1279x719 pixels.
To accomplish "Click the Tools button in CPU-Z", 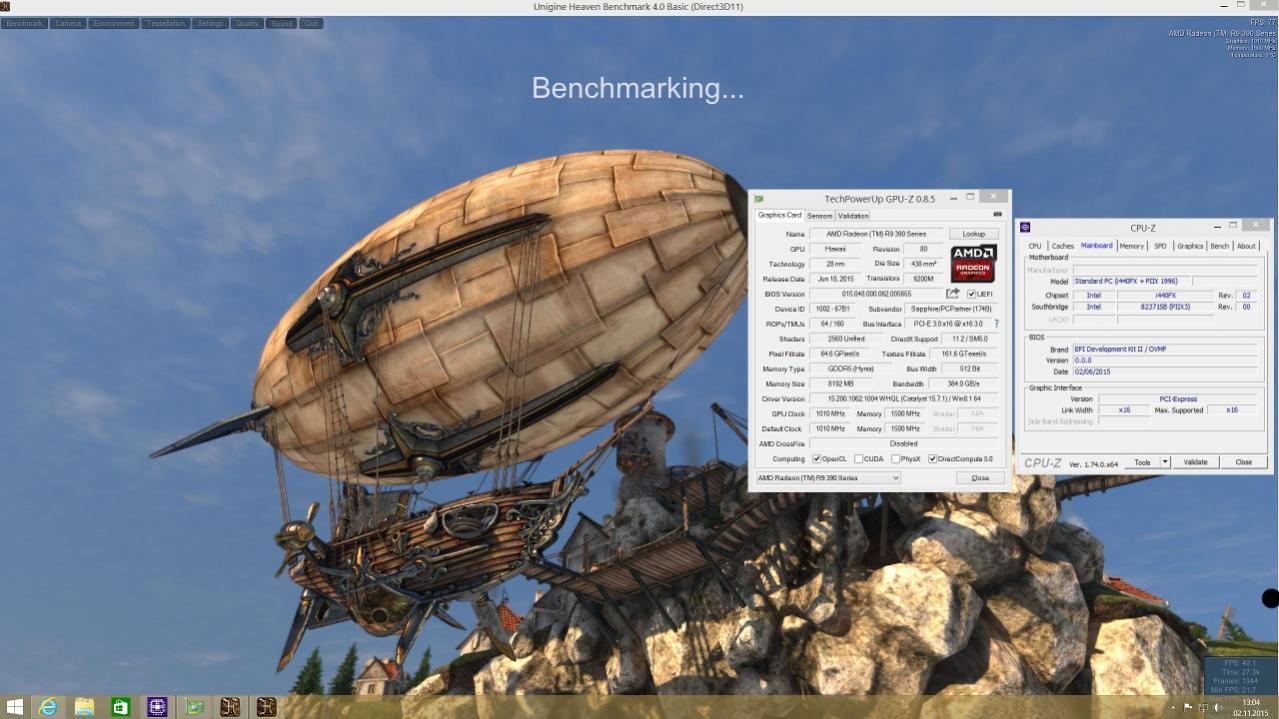I will 1142,462.
